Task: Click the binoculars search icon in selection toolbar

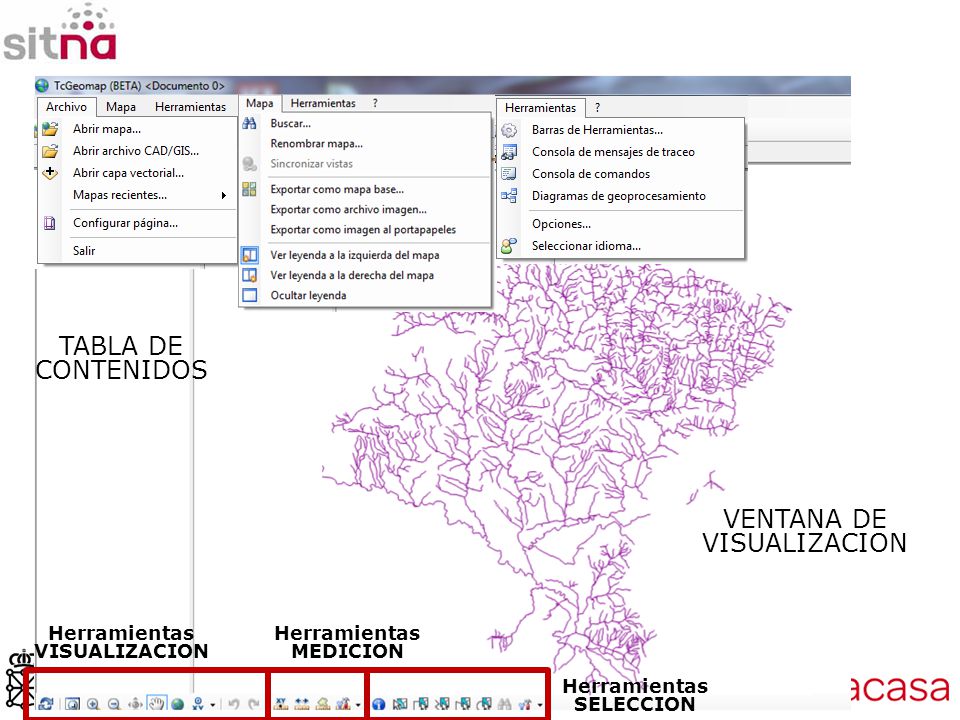Action: [504, 704]
